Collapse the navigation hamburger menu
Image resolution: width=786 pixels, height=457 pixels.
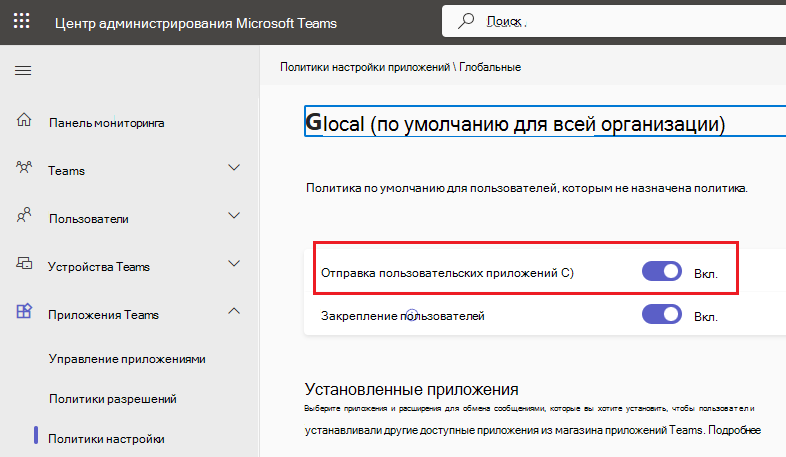click(x=23, y=71)
